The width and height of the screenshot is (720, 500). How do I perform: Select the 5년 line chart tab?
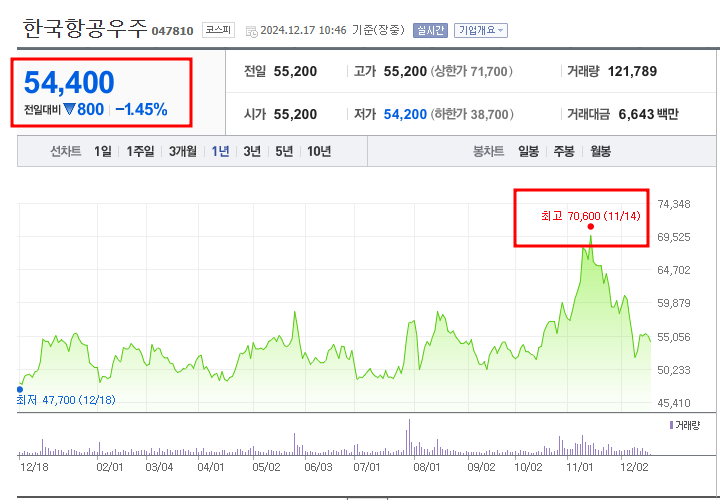[x=284, y=151]
